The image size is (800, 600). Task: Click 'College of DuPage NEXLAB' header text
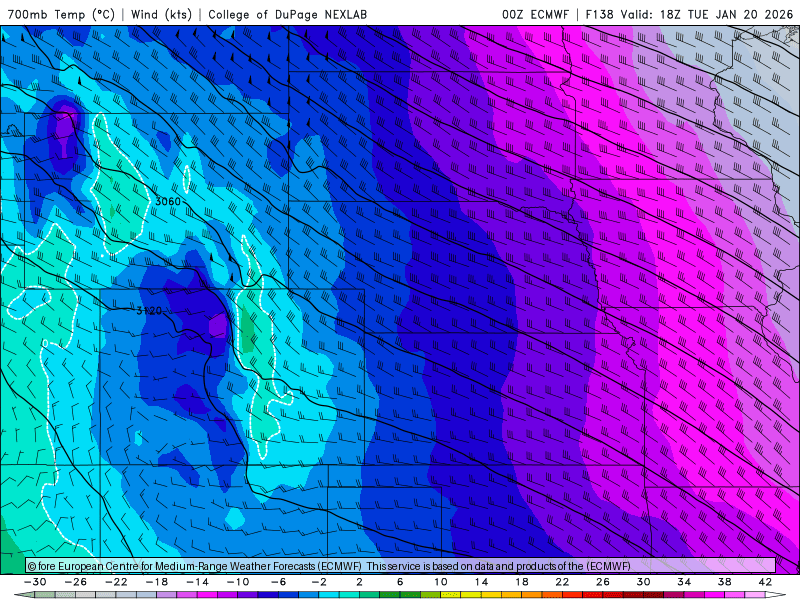[287, 14]
